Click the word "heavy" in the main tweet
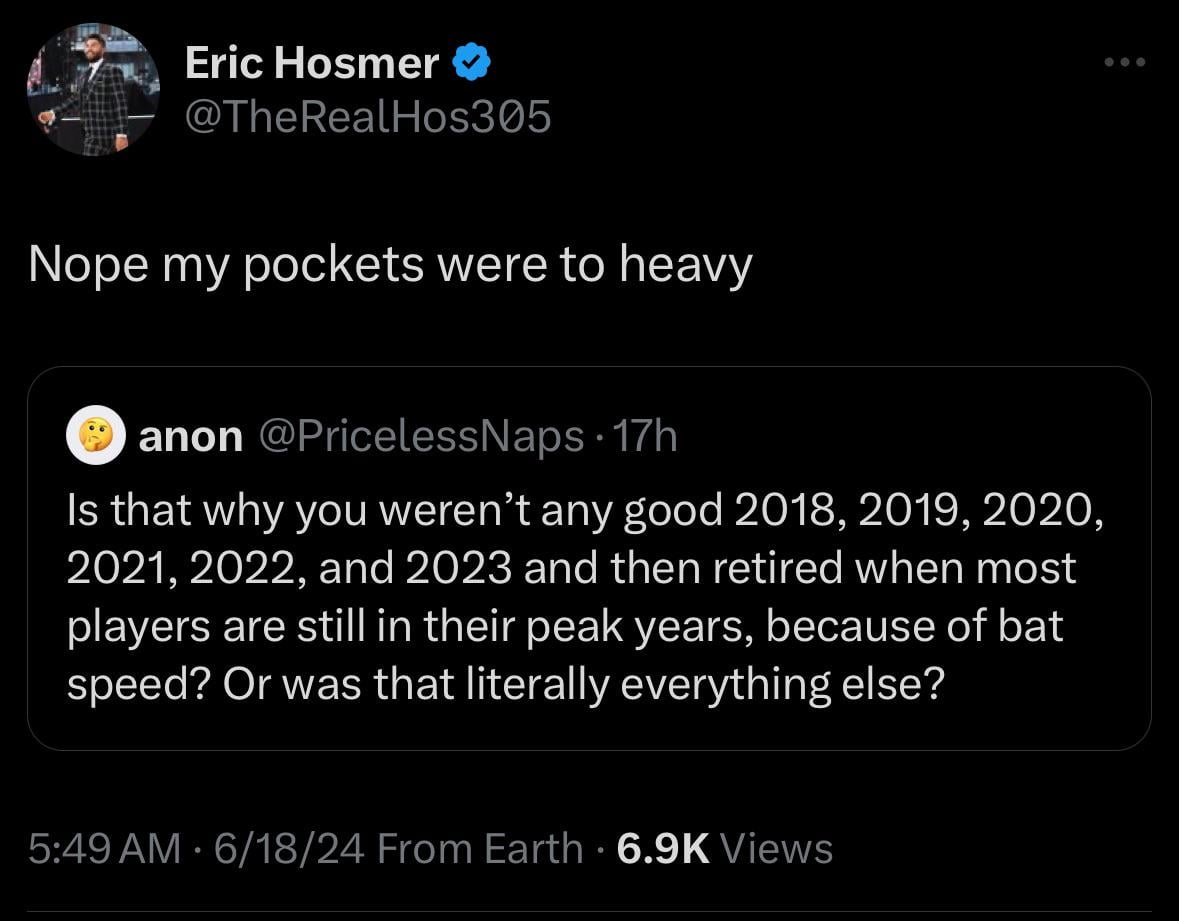1179x921 pixels. 686,267
